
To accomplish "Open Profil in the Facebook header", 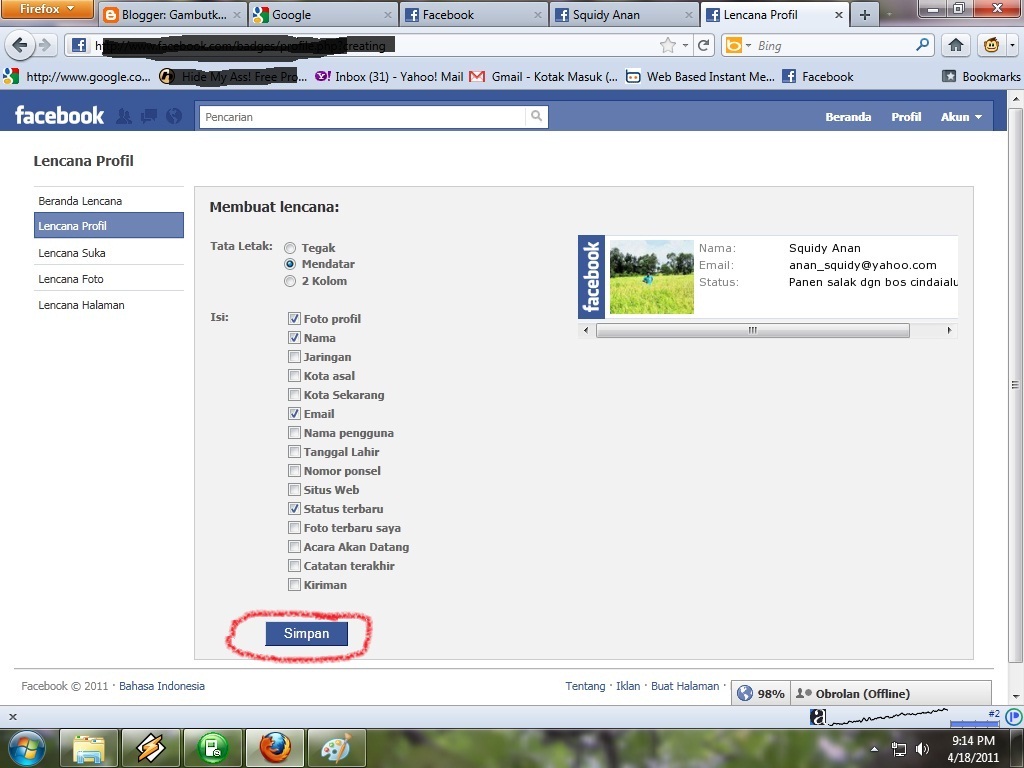I will pos(906,117).
